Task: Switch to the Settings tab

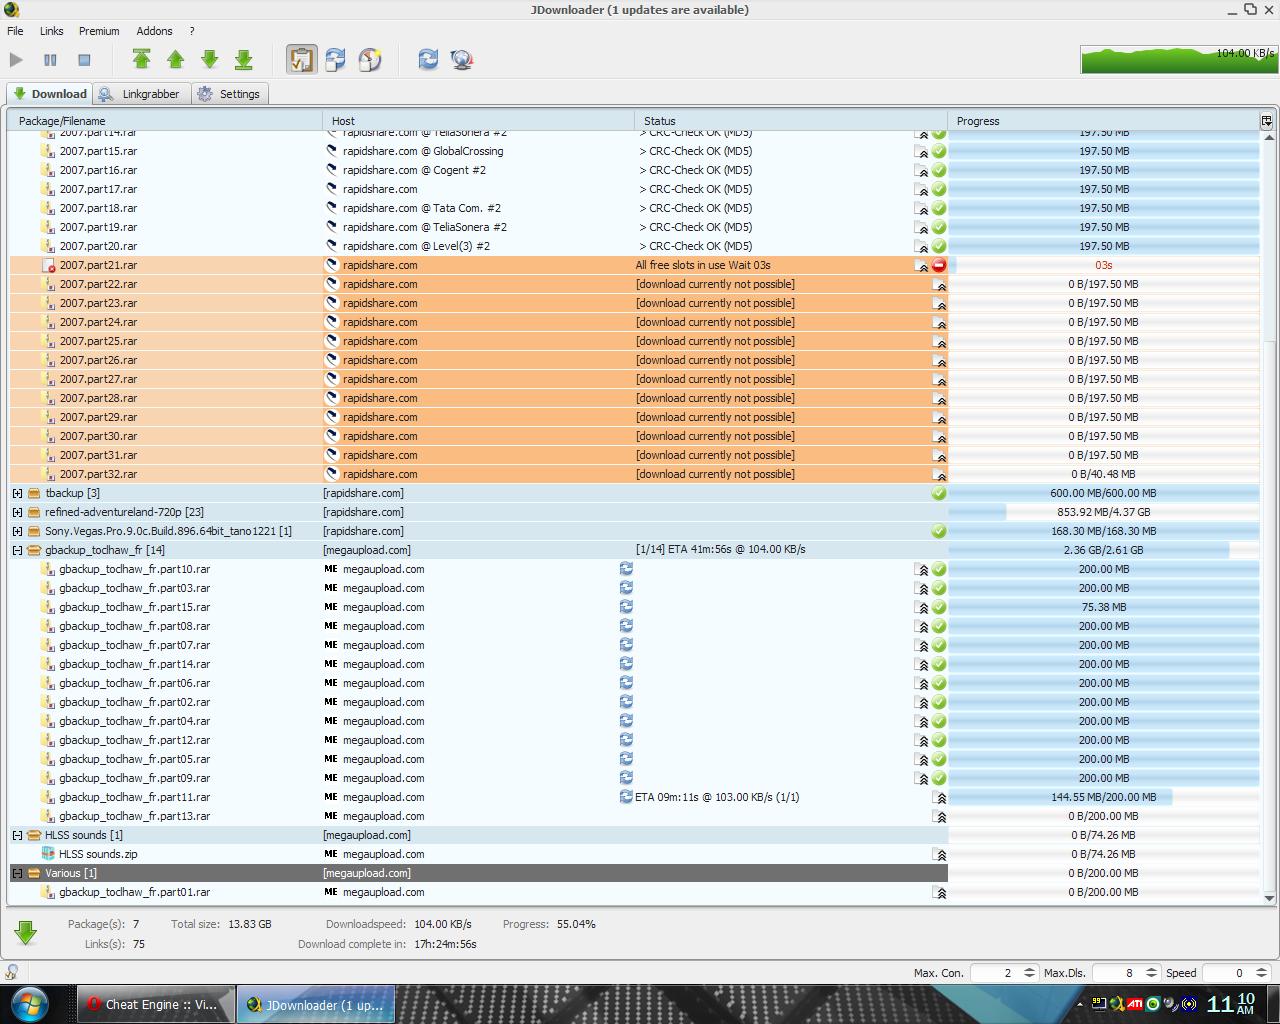Action: pos(229,94)
